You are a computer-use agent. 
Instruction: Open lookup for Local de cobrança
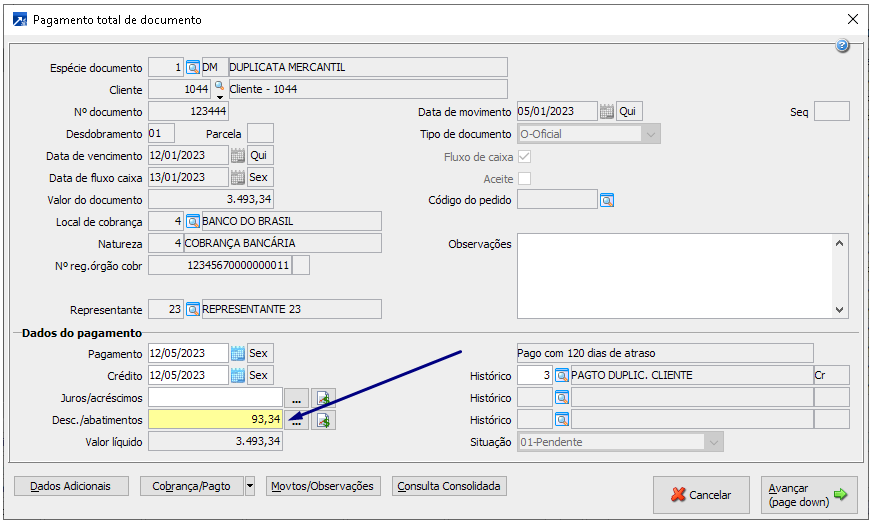[x=193, y=221]
